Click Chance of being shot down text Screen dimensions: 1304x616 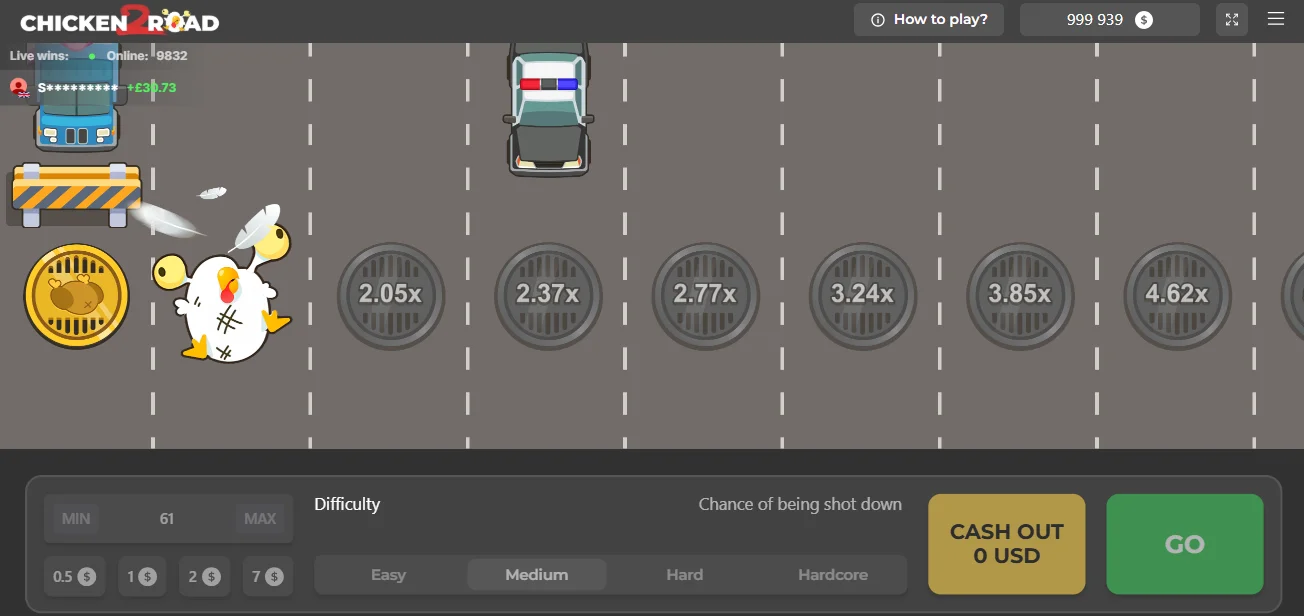coord(800,504)
